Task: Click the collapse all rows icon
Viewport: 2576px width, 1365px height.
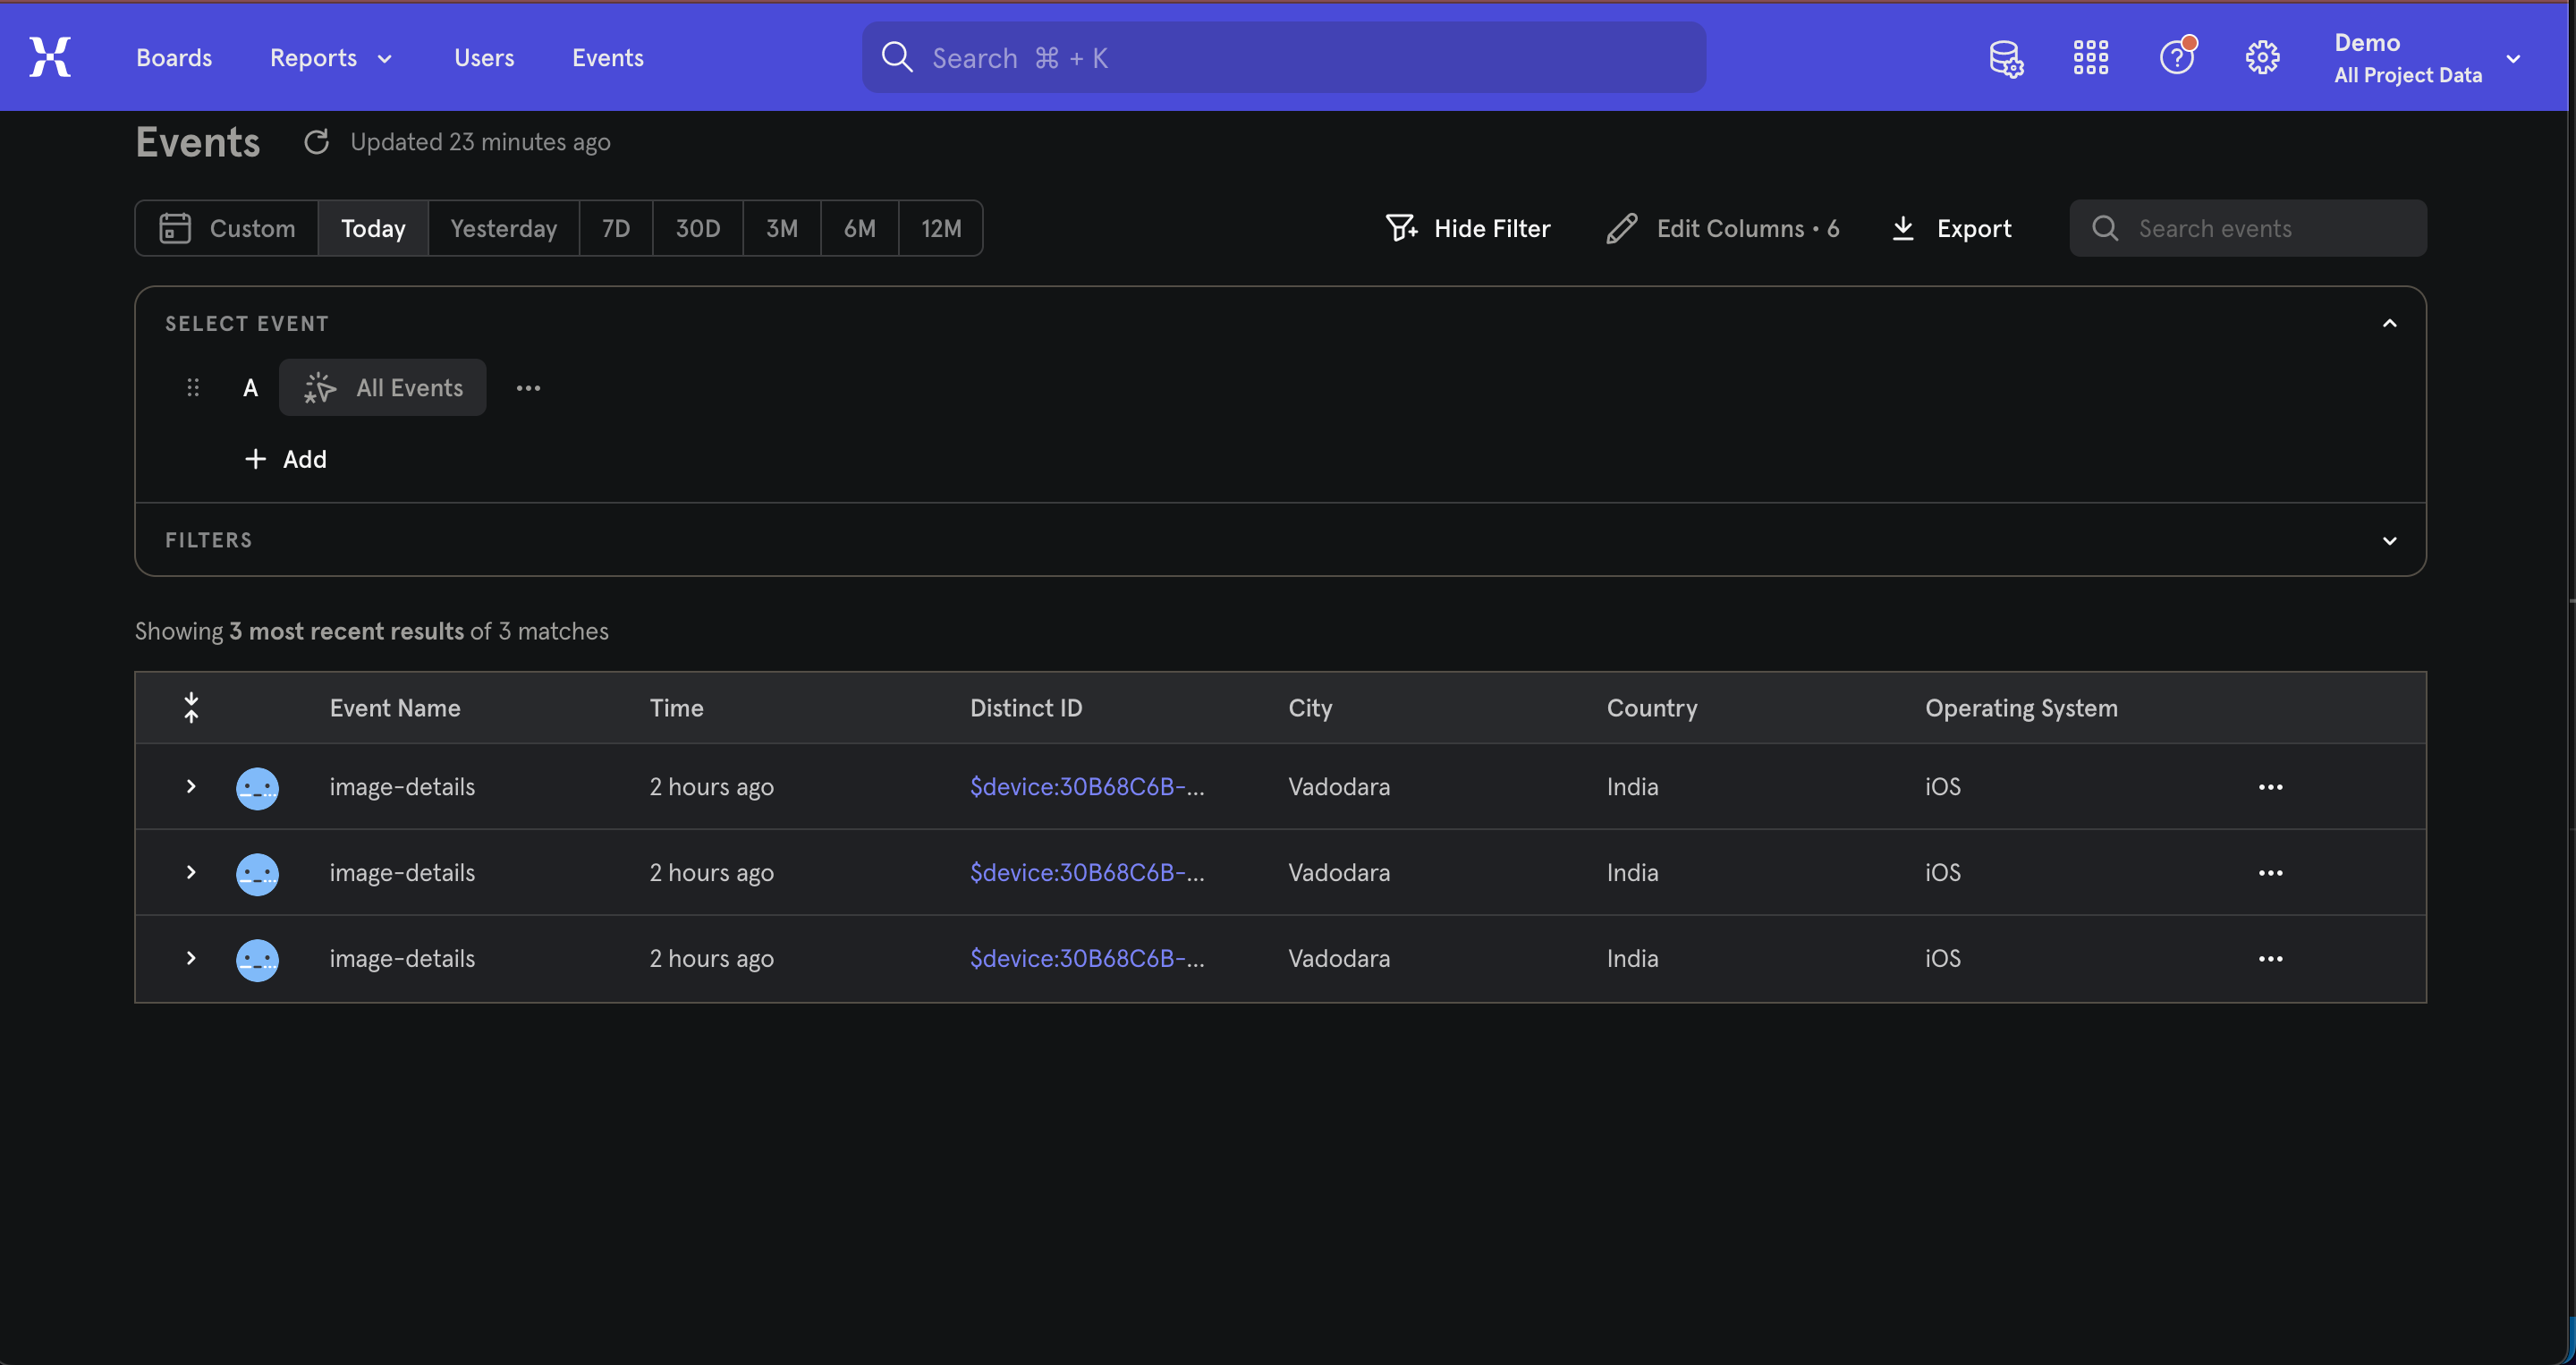Action: (191, 708)
